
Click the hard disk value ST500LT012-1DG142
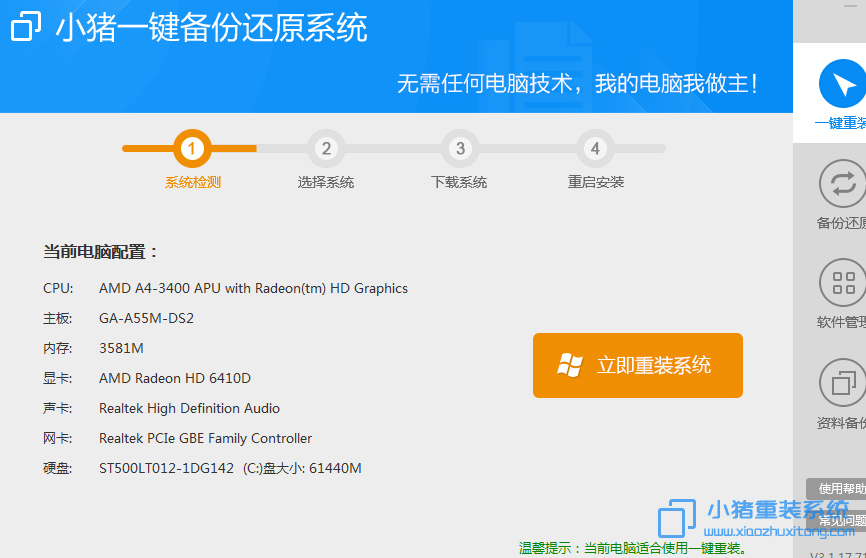point(166,468)
